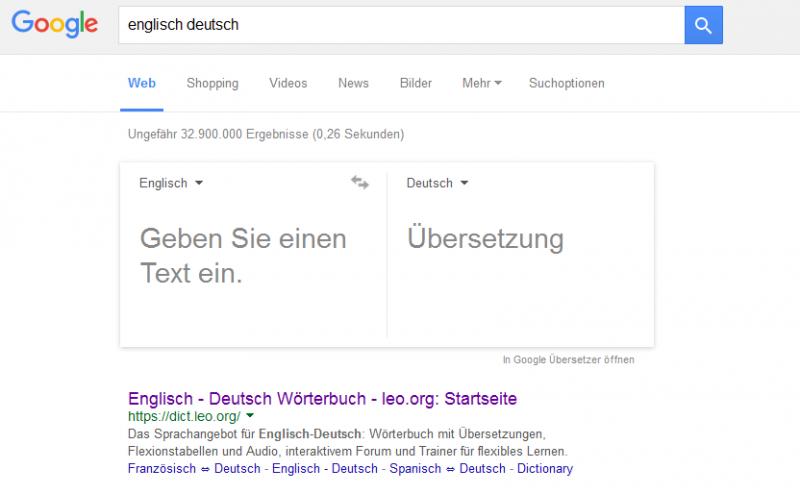
Task: Open the 'Englisch - Deutsch' sitelink
Action: click(x=325, y=468)
